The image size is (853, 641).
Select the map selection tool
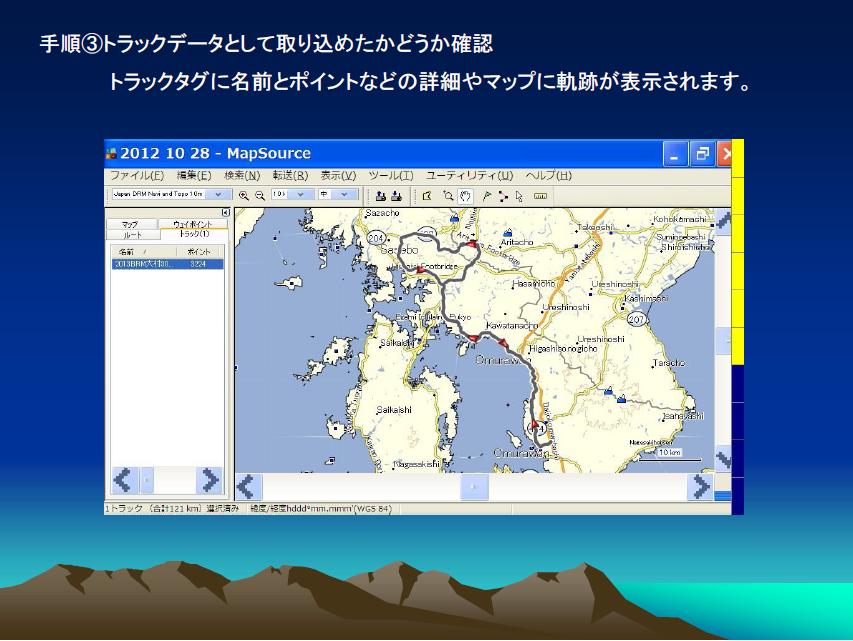[427, 196]
